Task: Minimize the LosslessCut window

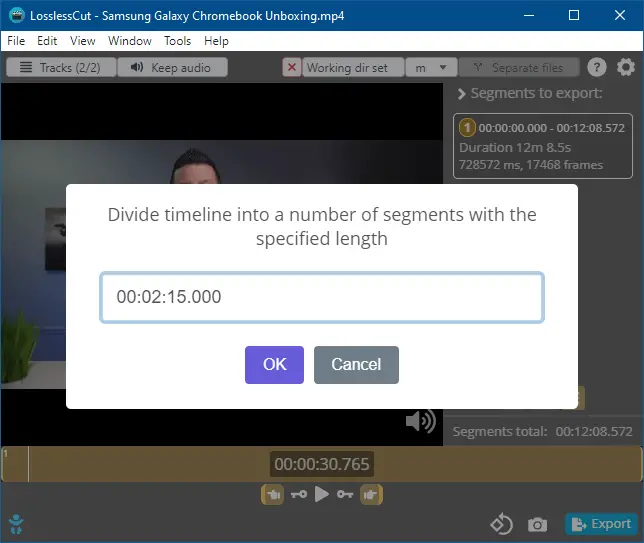Action: coord(529,15)
